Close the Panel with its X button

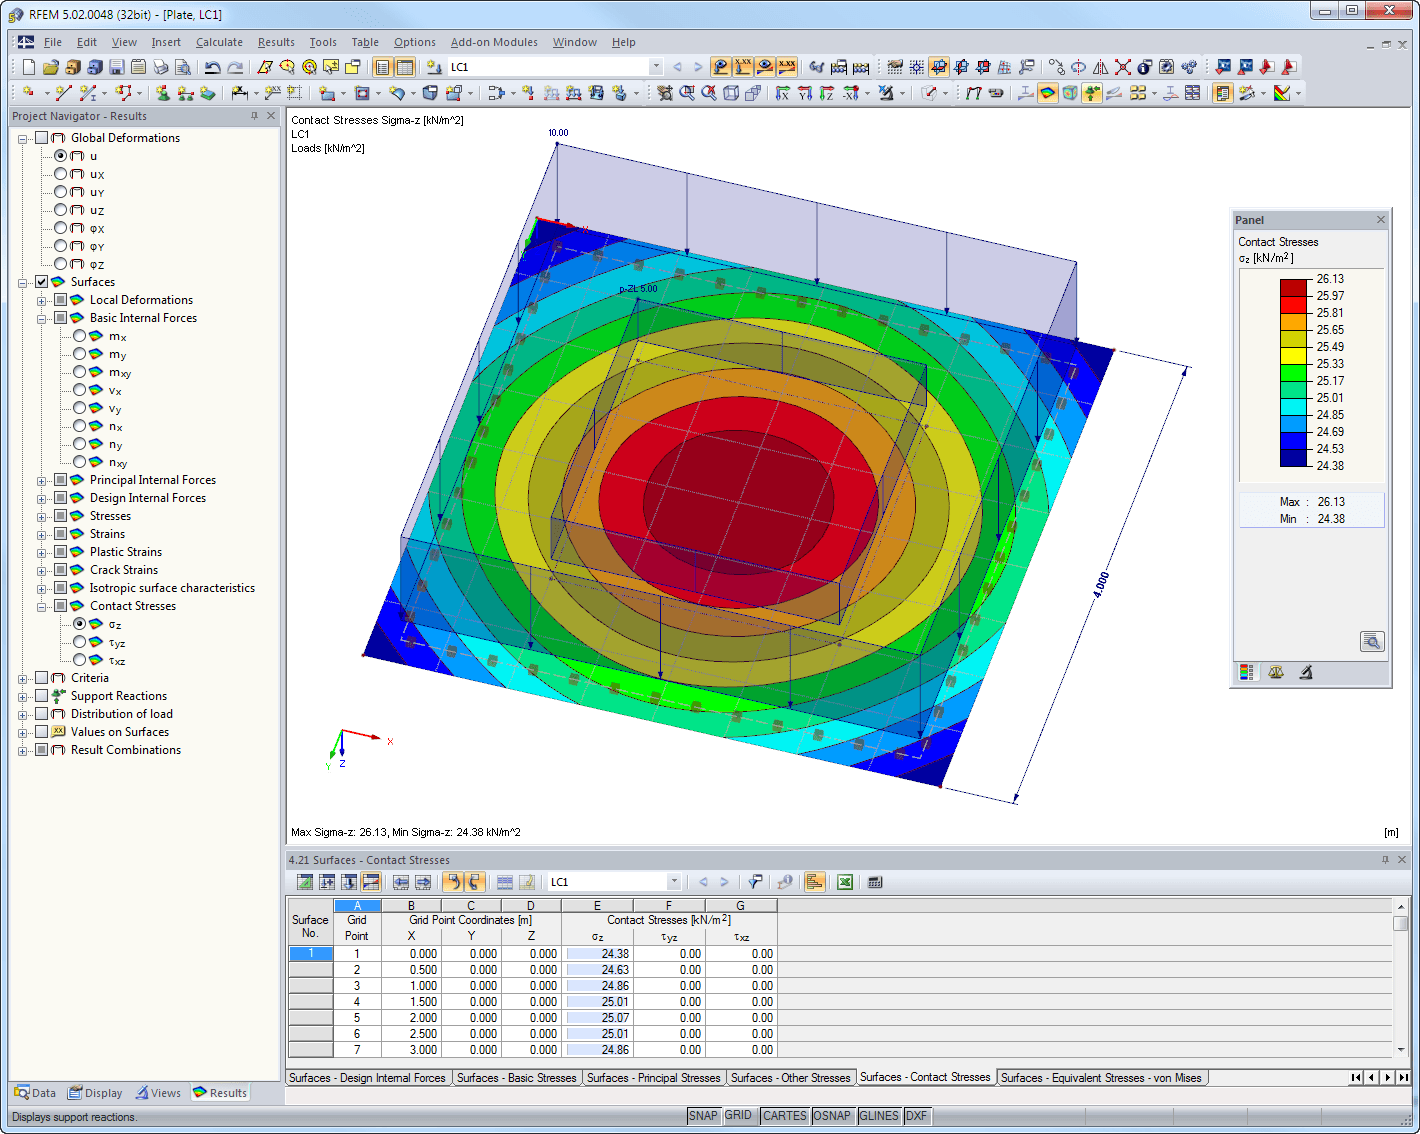1381,220
